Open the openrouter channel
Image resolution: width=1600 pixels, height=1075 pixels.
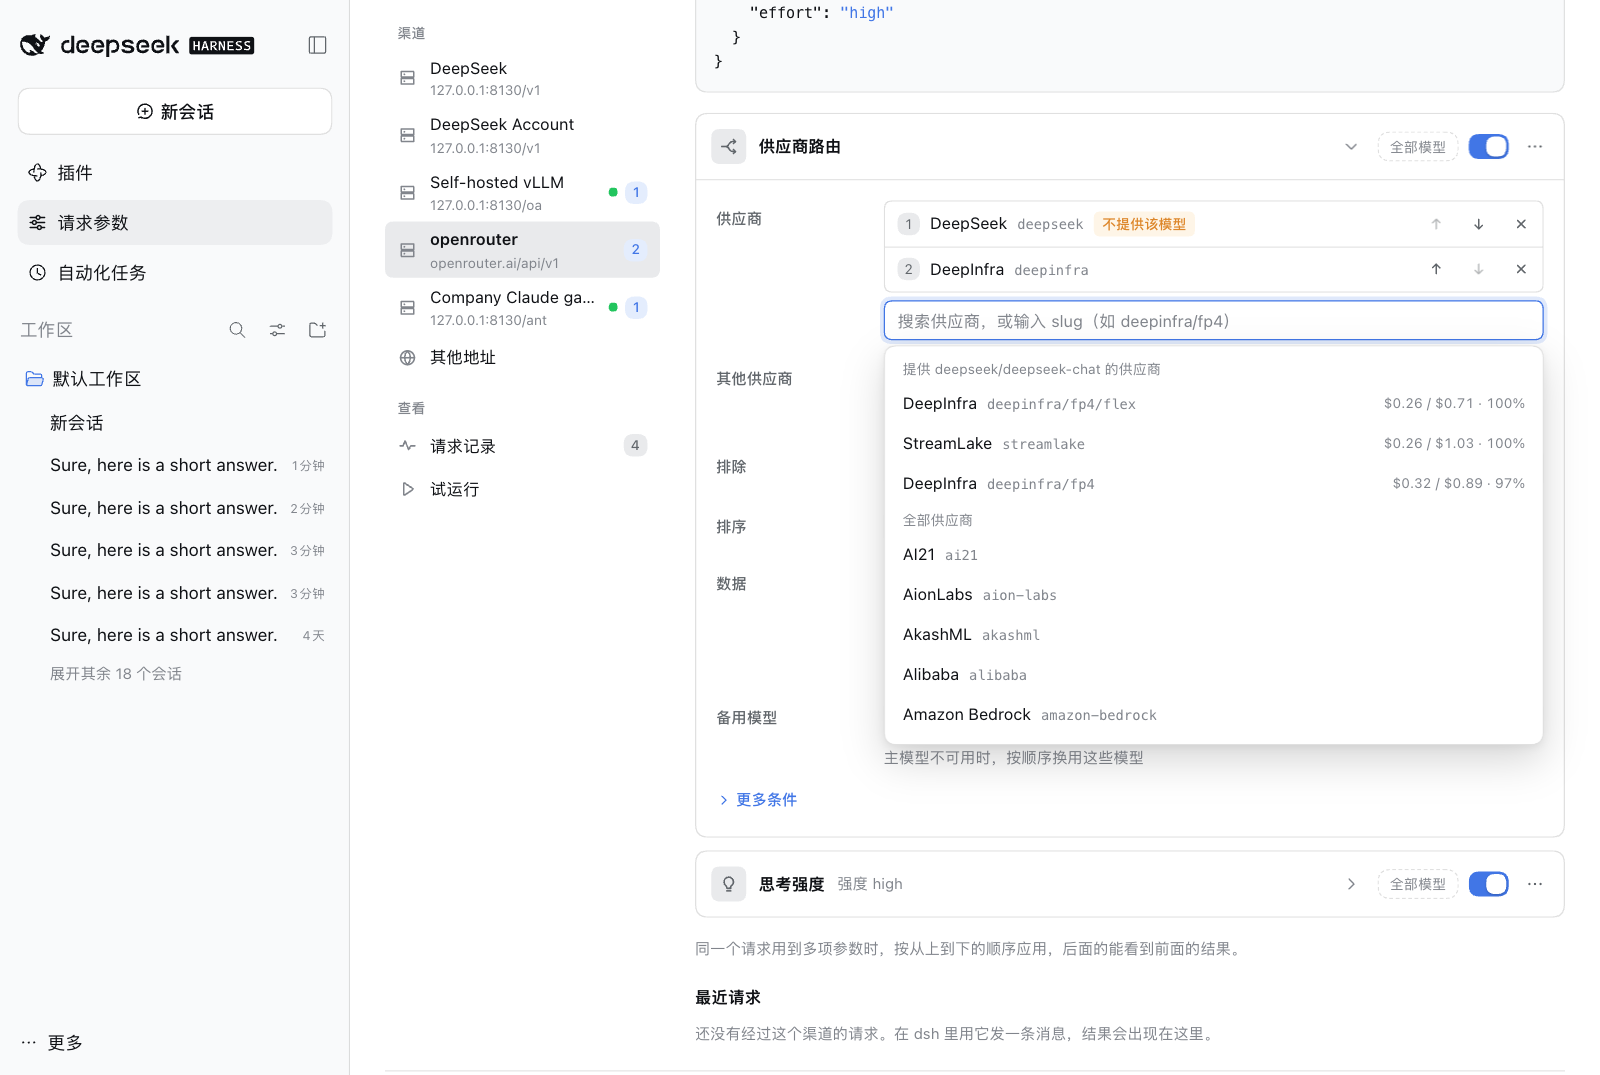tap(522, 250)
